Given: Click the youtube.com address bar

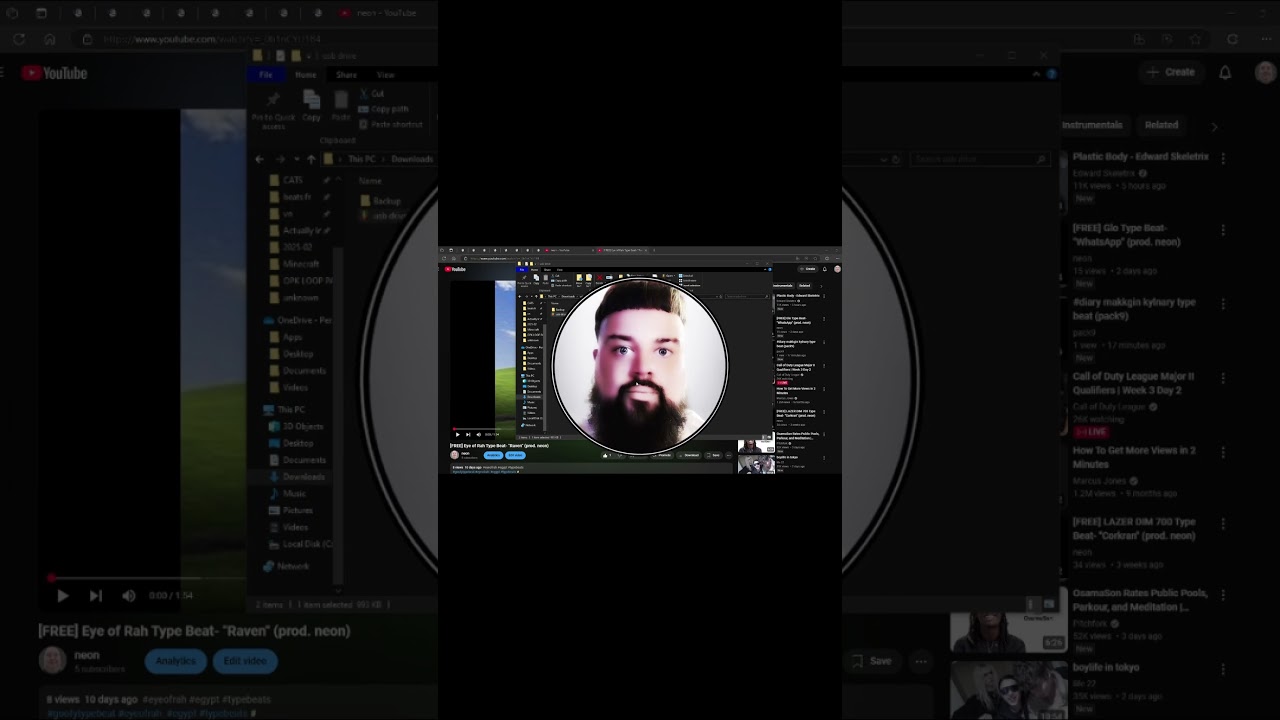Looking at the screenshot, I should tap(213, 39).
